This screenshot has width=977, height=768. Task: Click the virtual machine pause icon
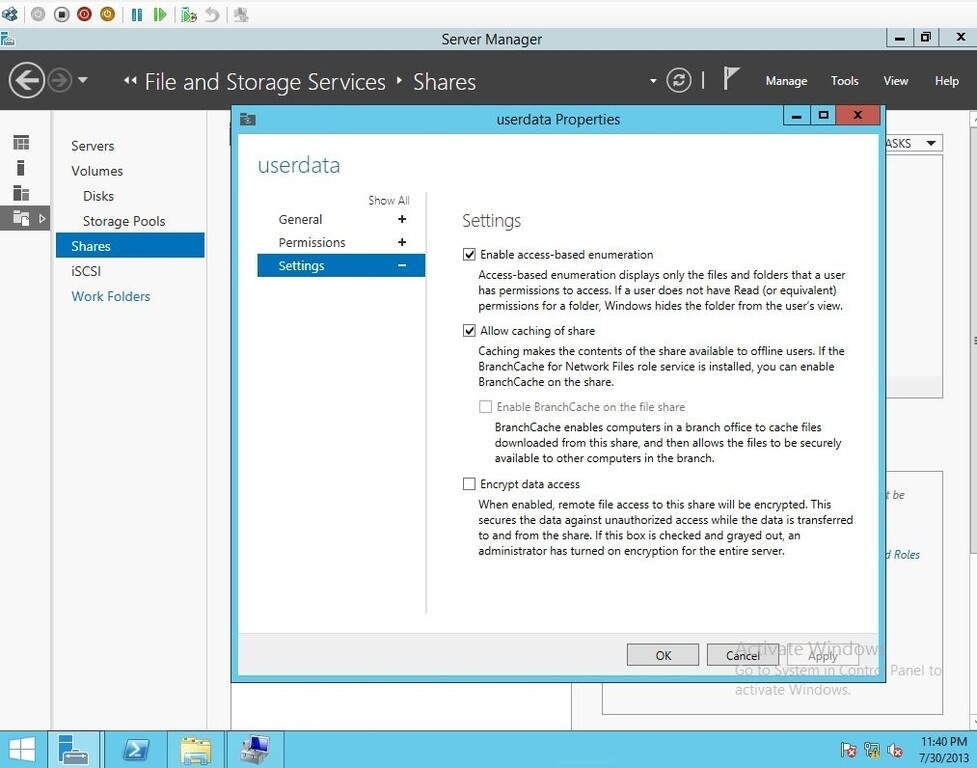(x=137, y=15)
